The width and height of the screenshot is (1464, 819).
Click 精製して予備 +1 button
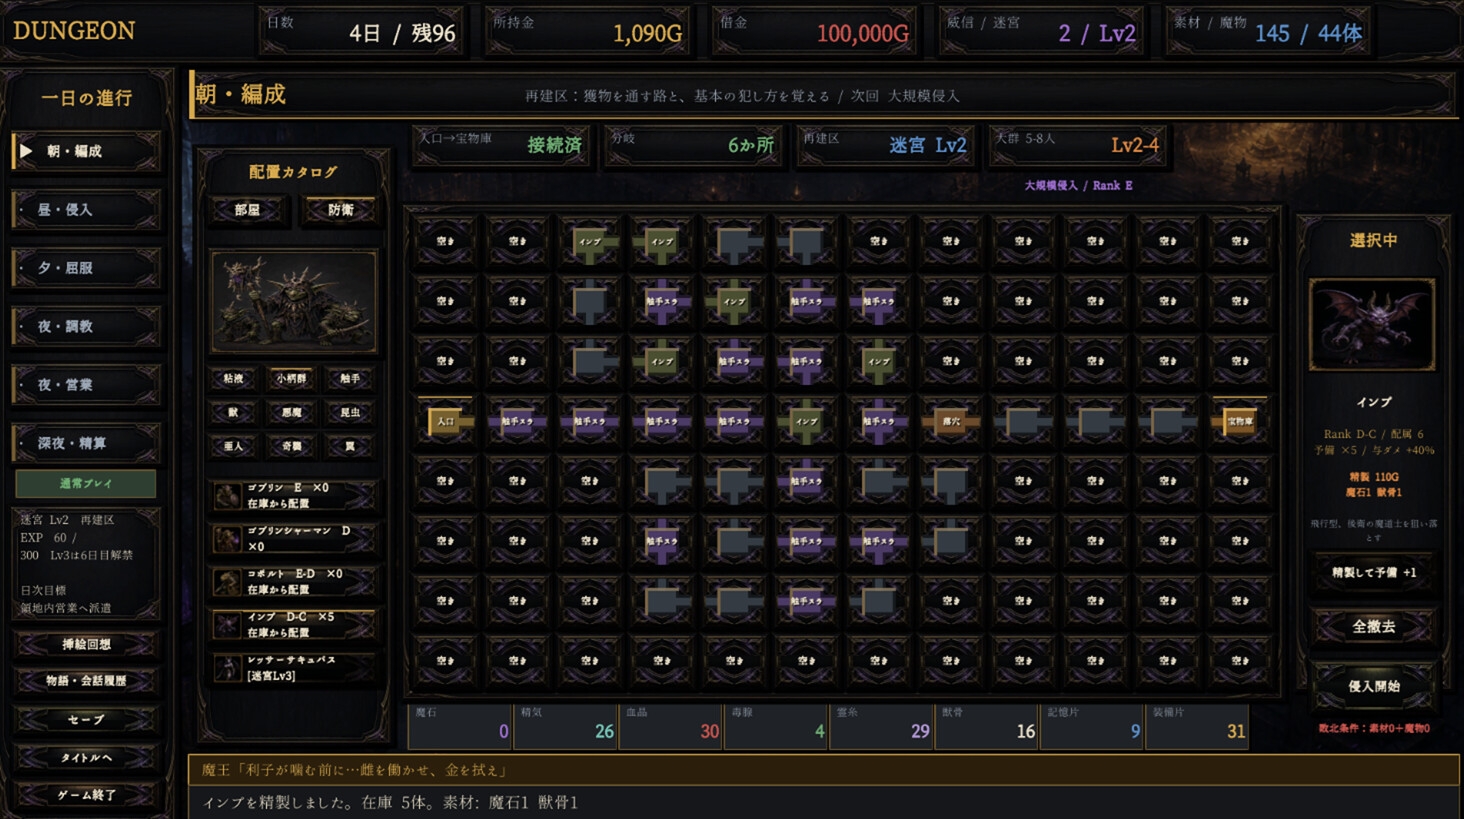1373,573
